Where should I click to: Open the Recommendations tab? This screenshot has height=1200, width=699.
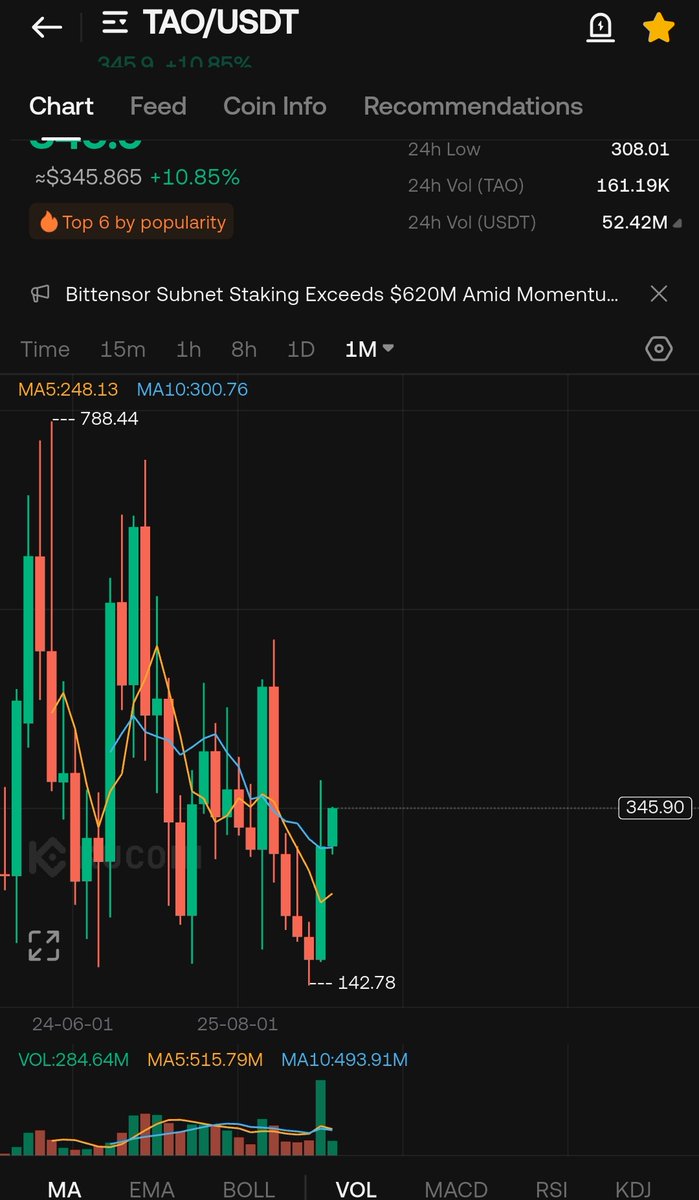[x=473, y=106]
